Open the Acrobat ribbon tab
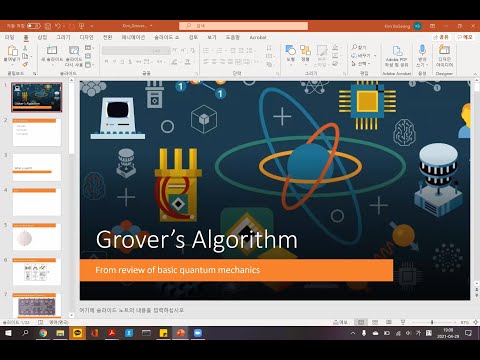The image size is (480, 360). (x=258, y=37)
